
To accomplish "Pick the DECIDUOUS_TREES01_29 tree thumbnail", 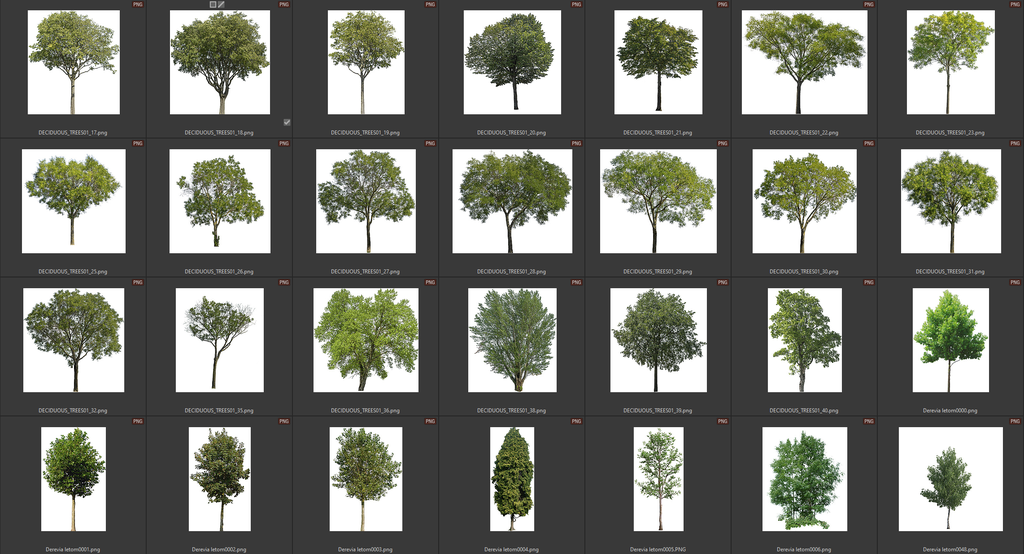I will [658, 201].
